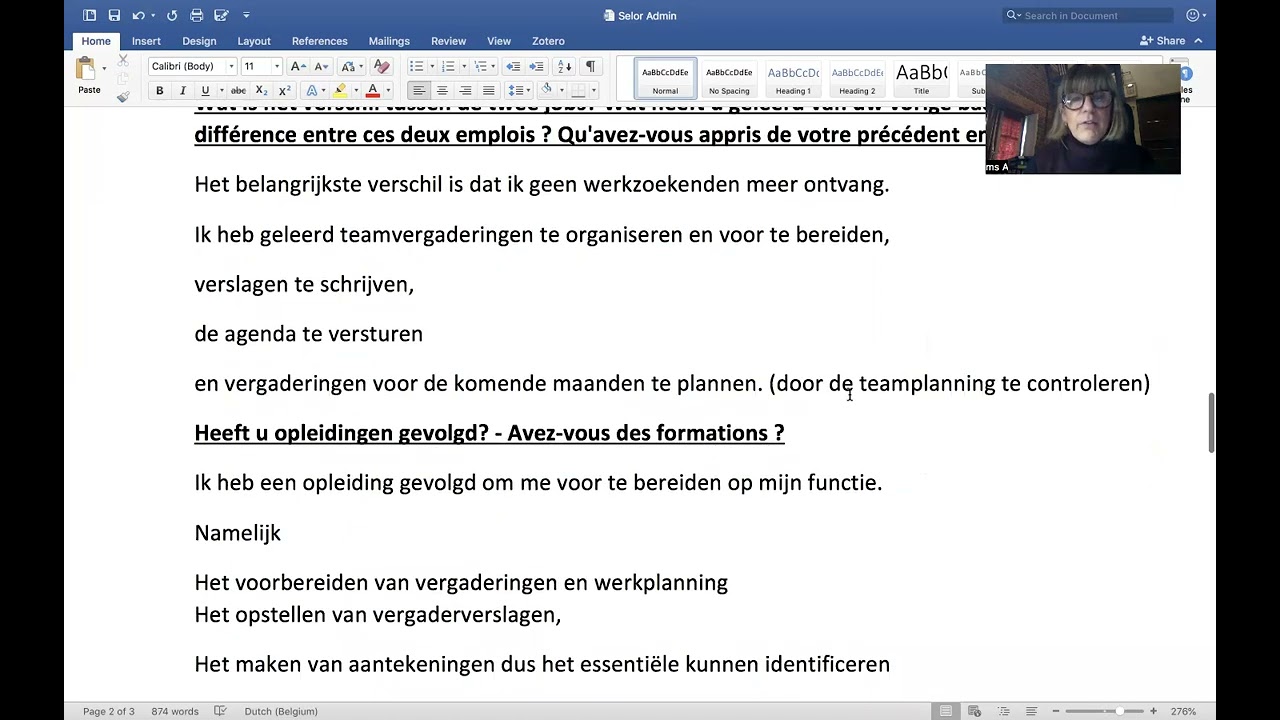Increase paragraph indent

tap(536, 66)
